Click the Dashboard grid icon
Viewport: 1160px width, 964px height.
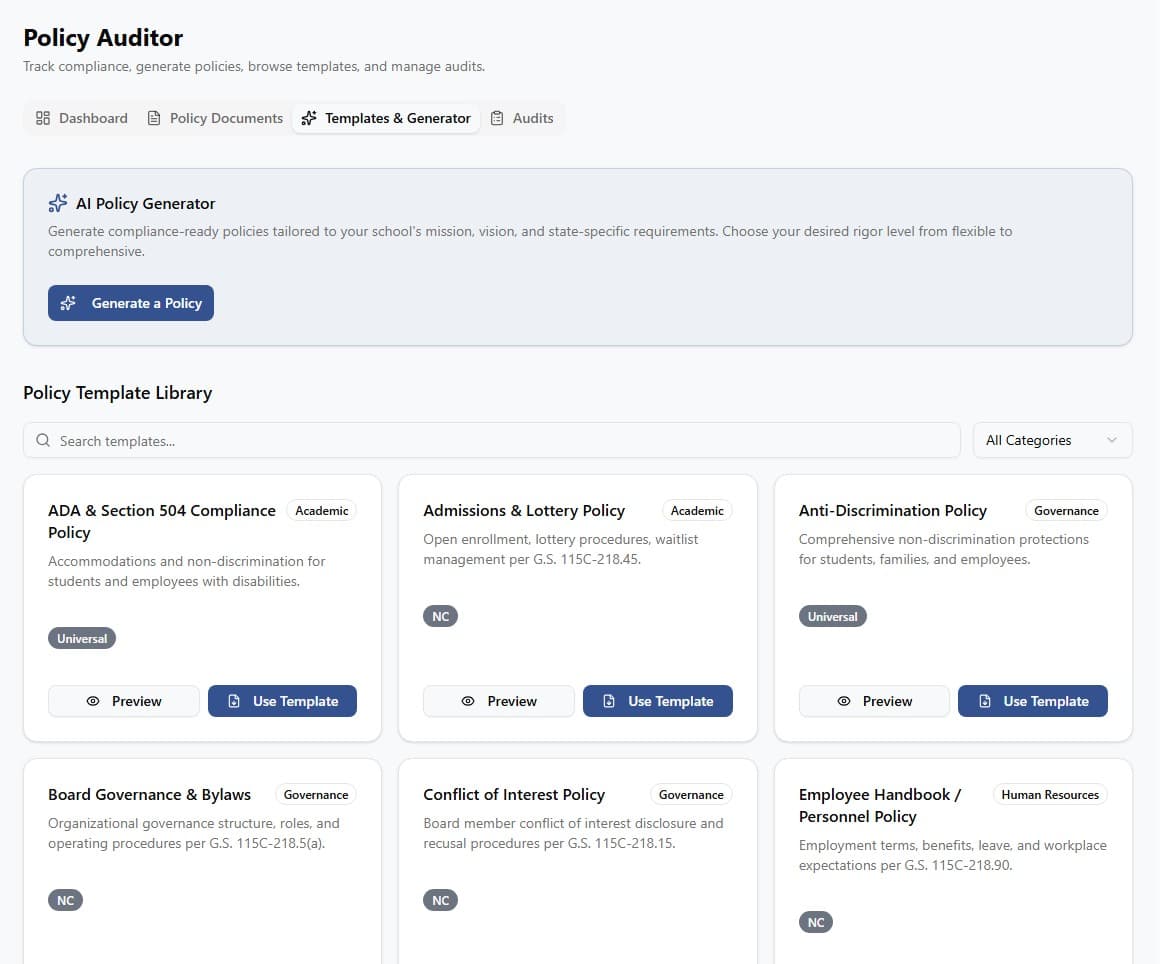(43, 118)
